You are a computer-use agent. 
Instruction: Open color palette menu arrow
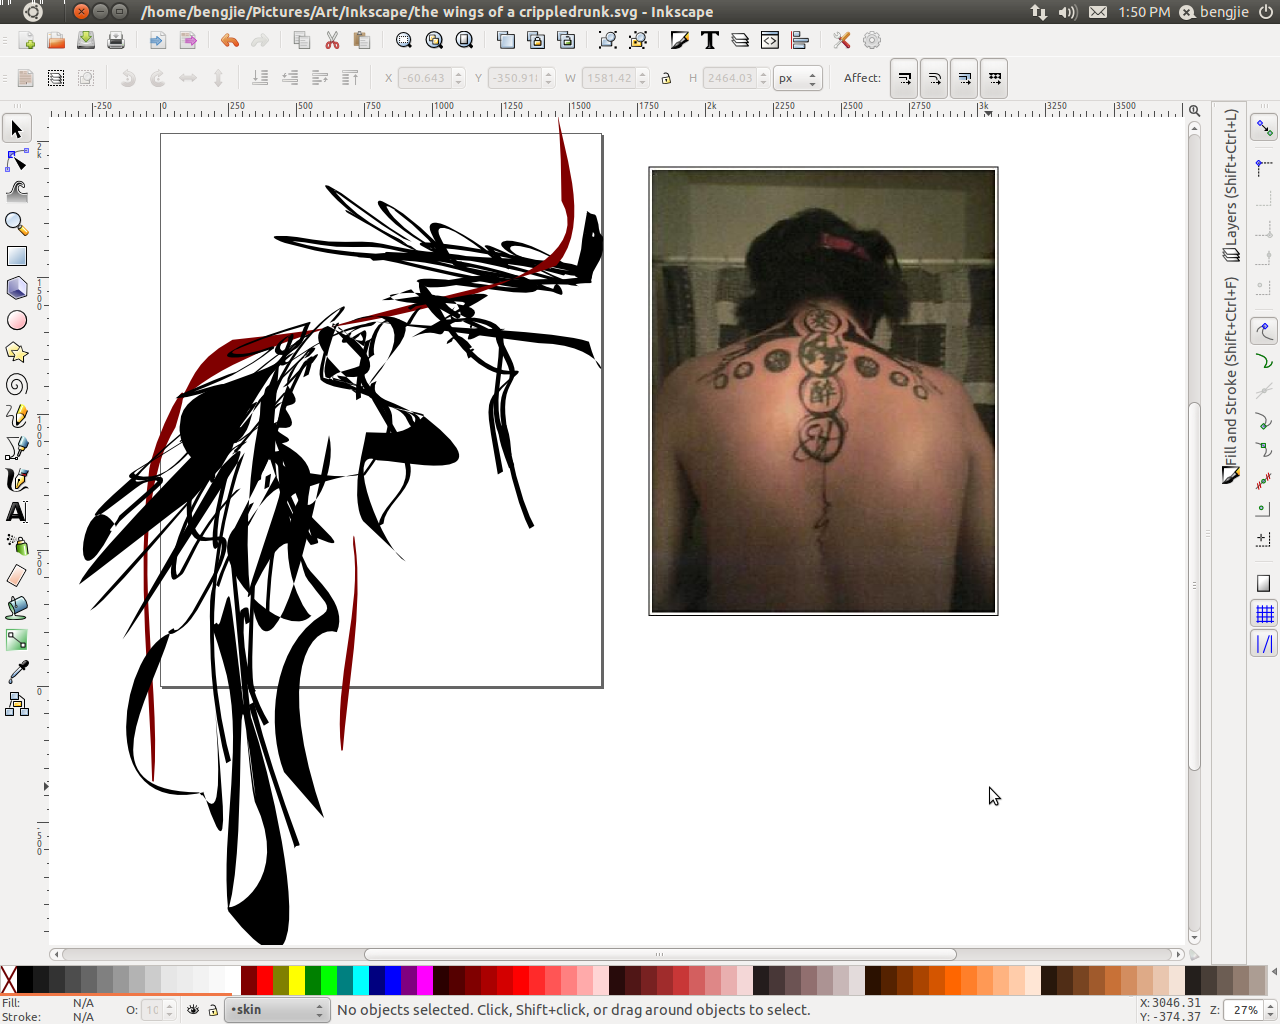coord(1273,971)
